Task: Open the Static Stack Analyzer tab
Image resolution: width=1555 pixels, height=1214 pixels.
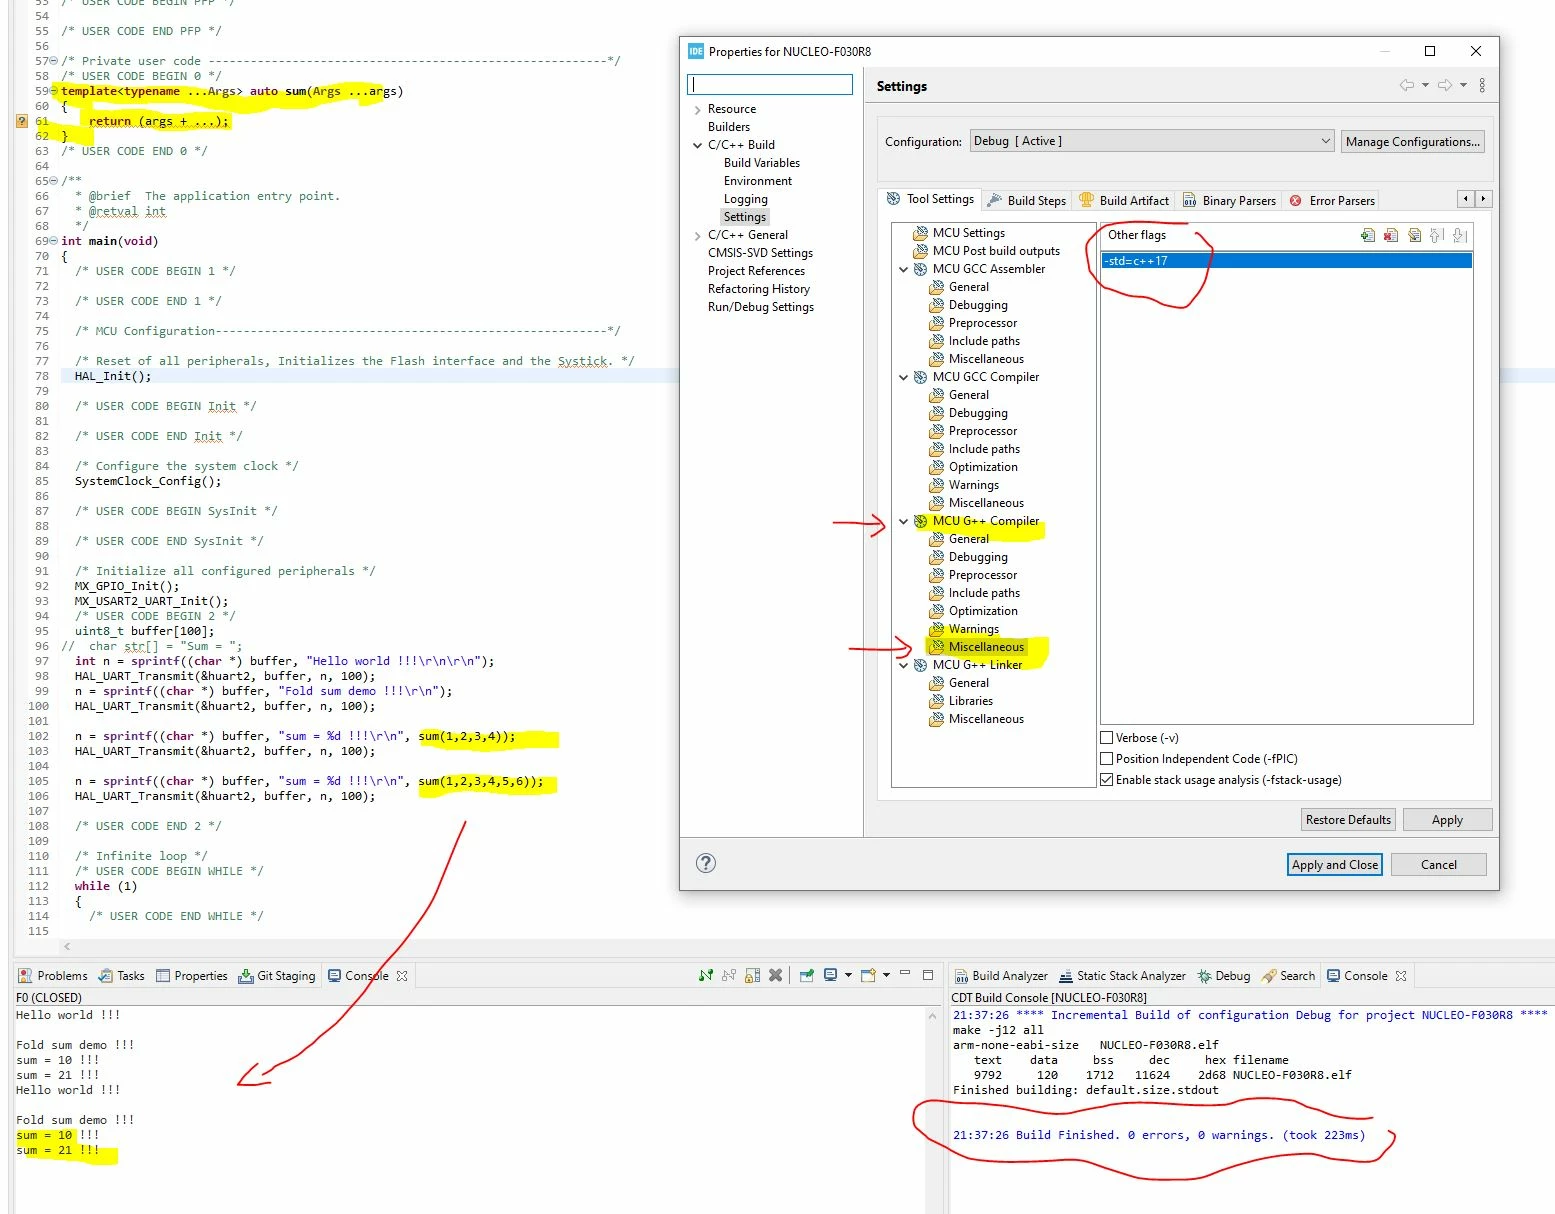Action: (x=1122, y=976)
